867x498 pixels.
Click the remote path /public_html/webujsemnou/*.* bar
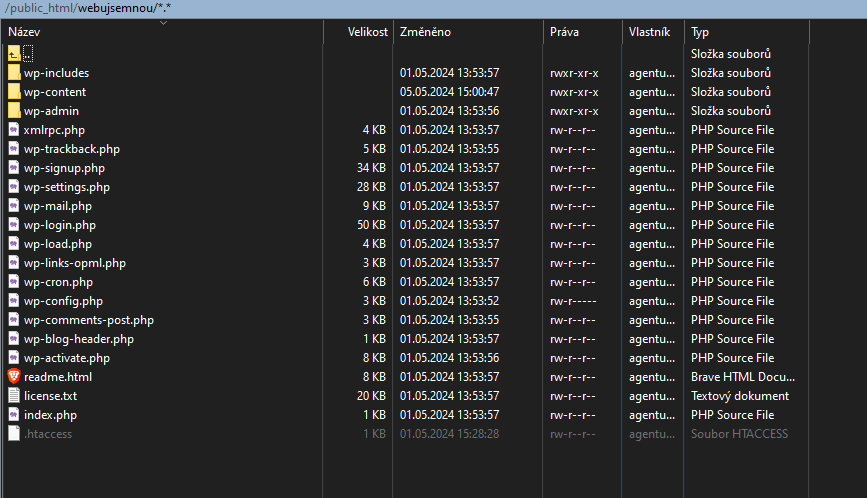pos(434,8)
